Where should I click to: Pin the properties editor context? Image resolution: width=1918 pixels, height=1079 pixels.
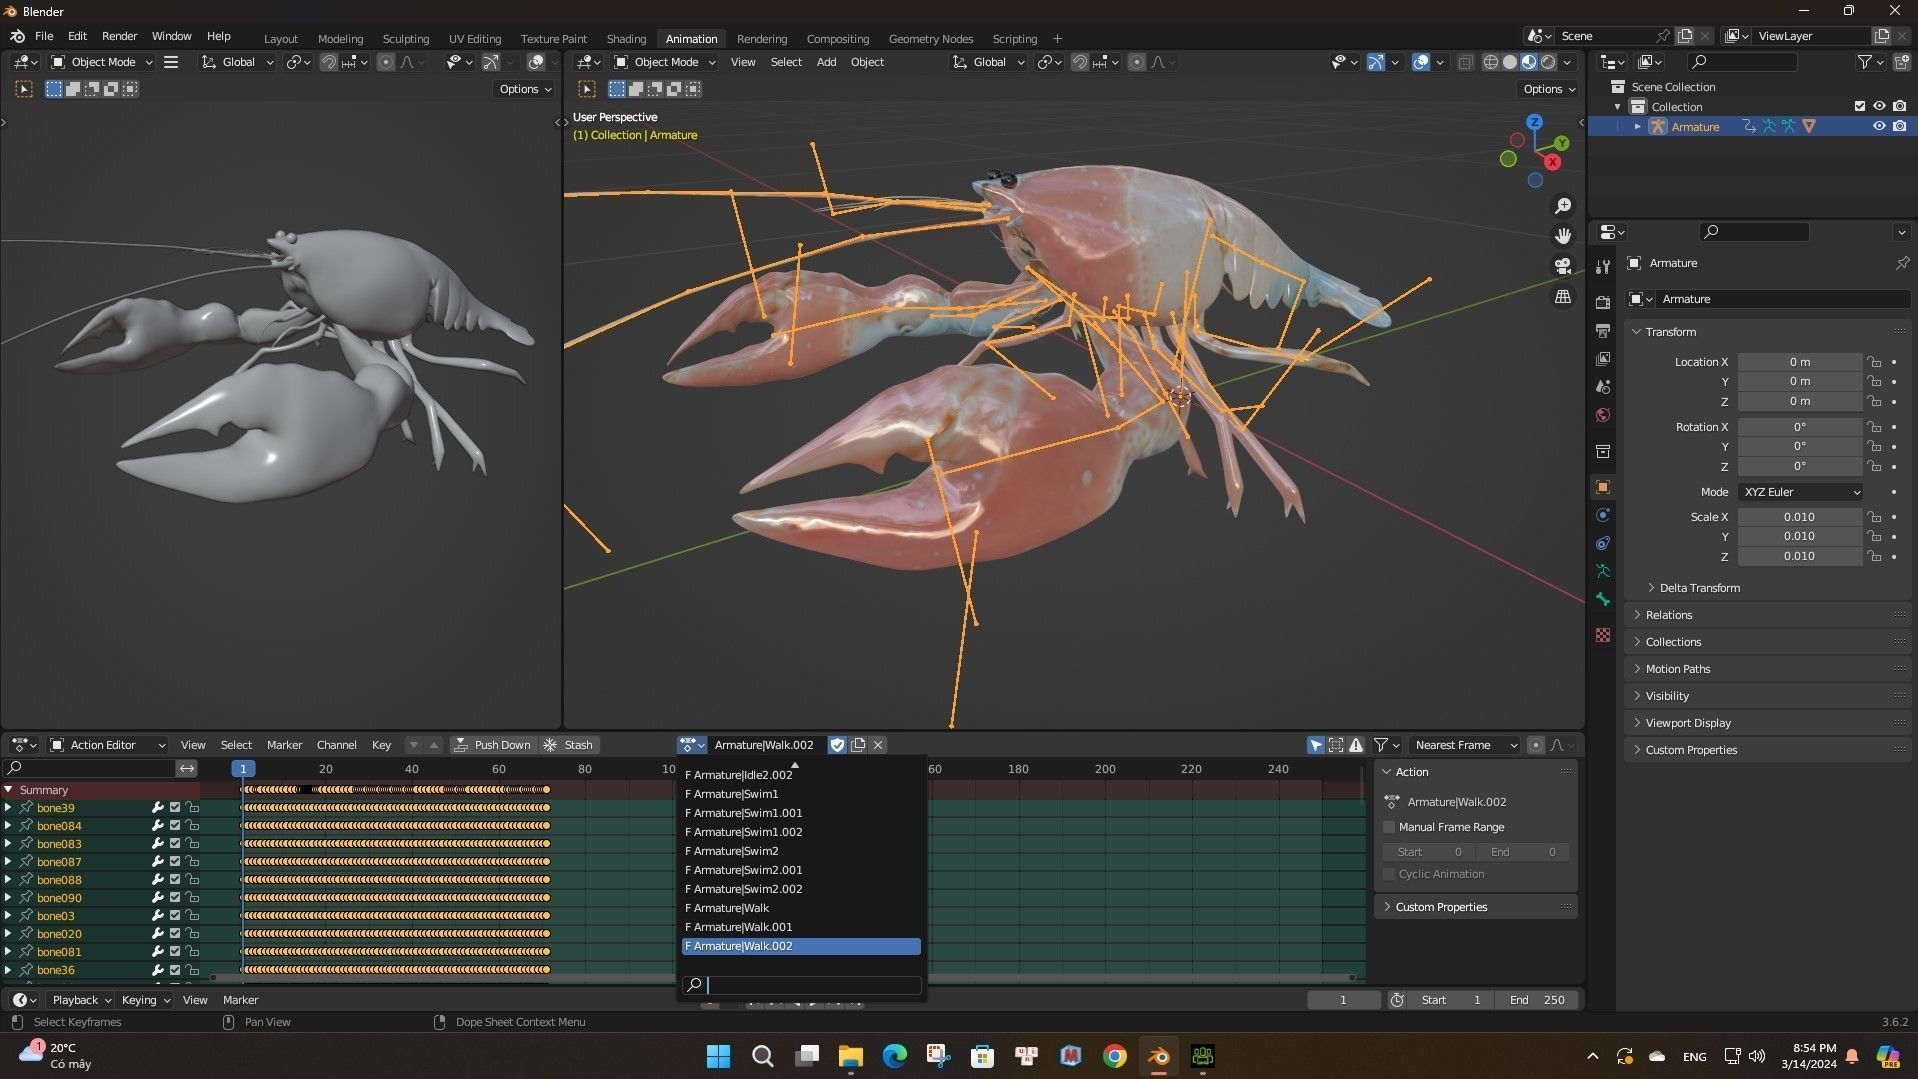pos(1901,263)
